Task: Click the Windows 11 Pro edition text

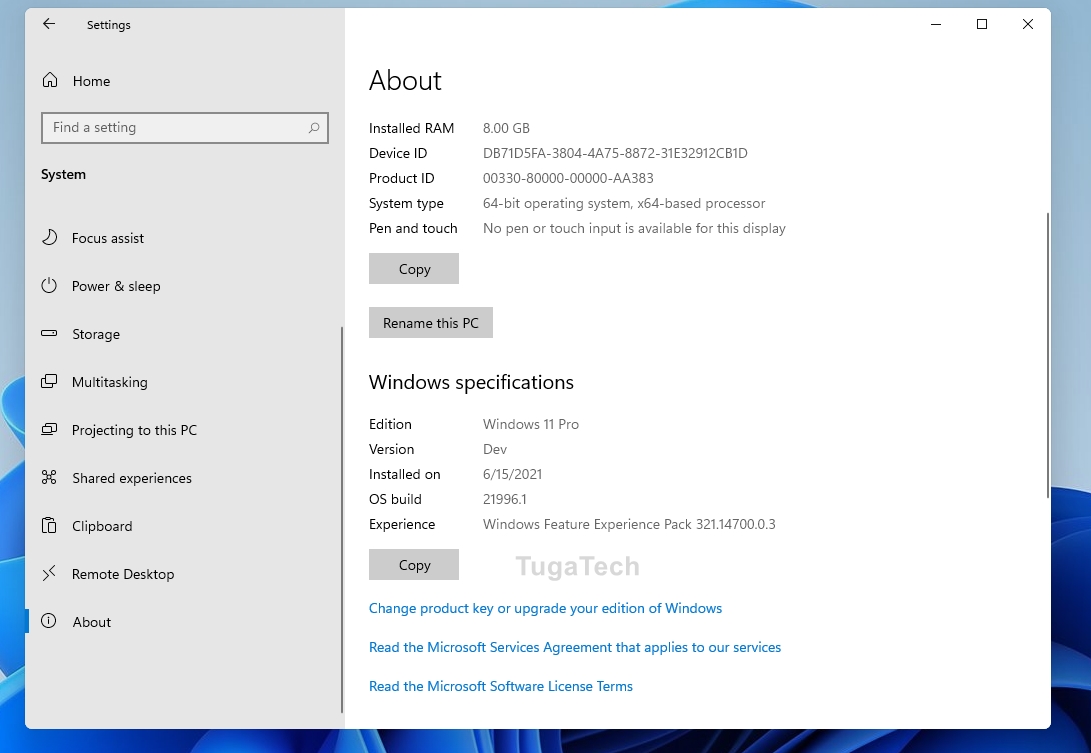Action: coord(531,424)
